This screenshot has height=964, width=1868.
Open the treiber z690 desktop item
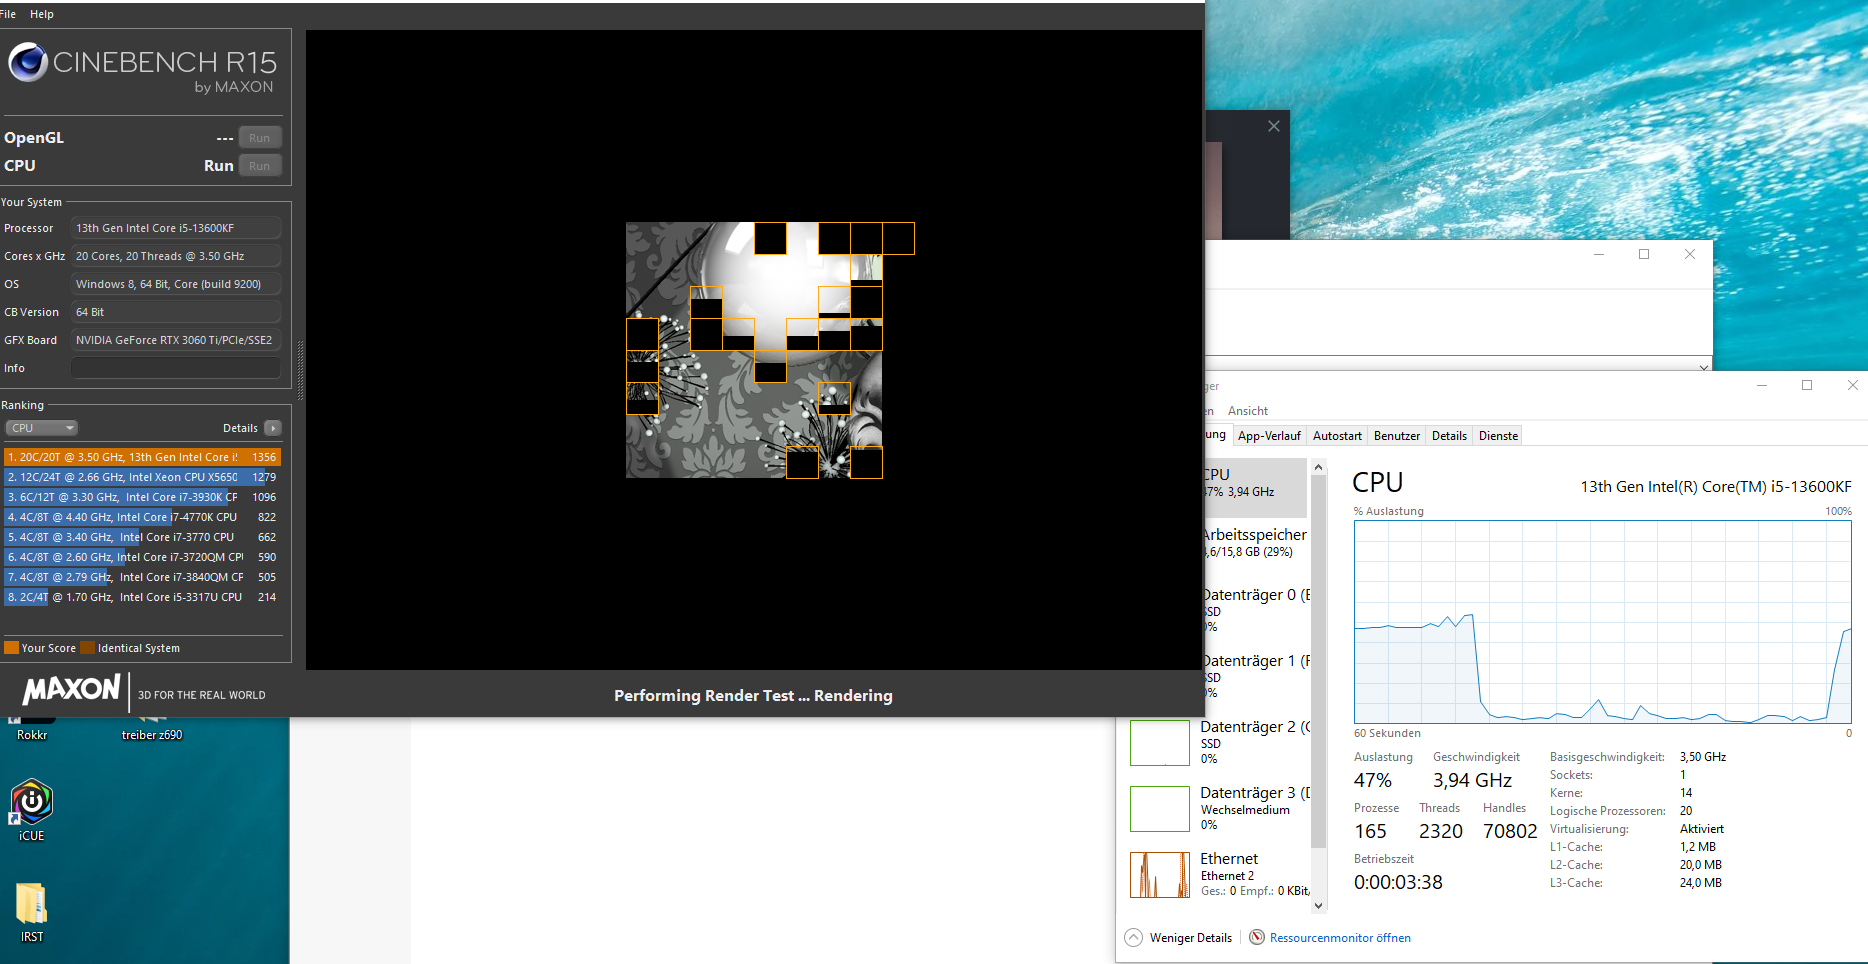click(x=152, y=730)
